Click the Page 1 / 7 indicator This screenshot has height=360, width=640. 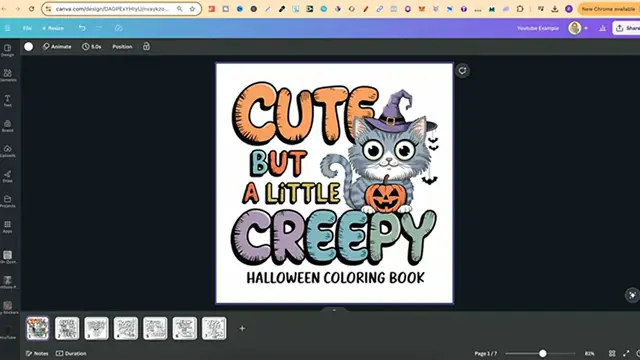[486, 353]
